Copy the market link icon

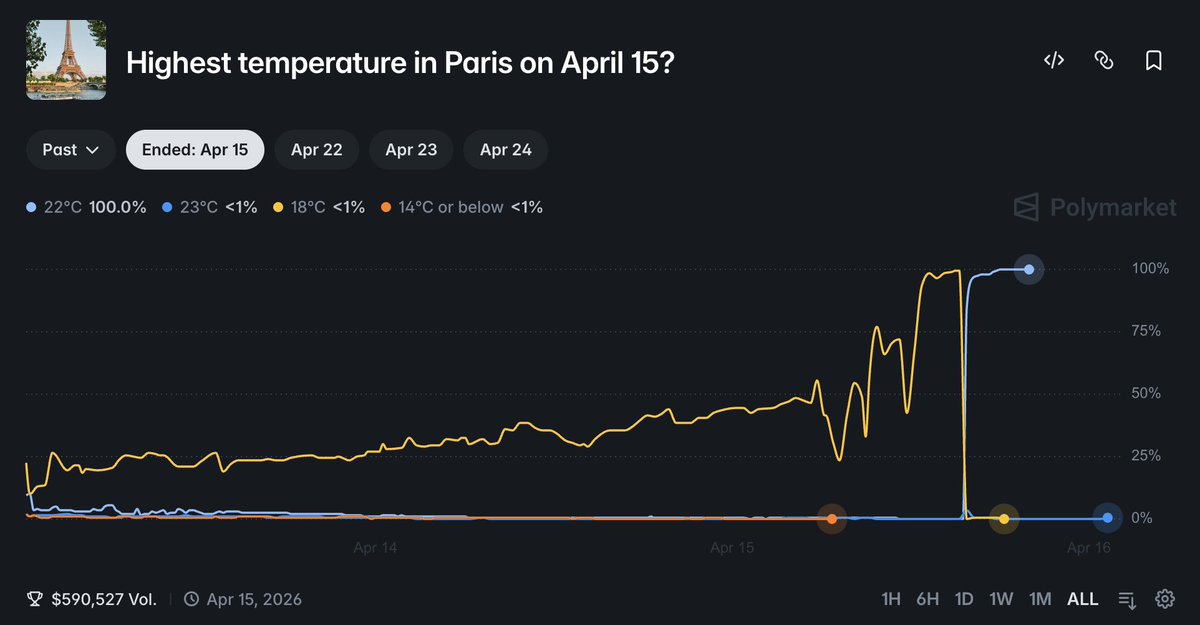[x=1103, y=61]
